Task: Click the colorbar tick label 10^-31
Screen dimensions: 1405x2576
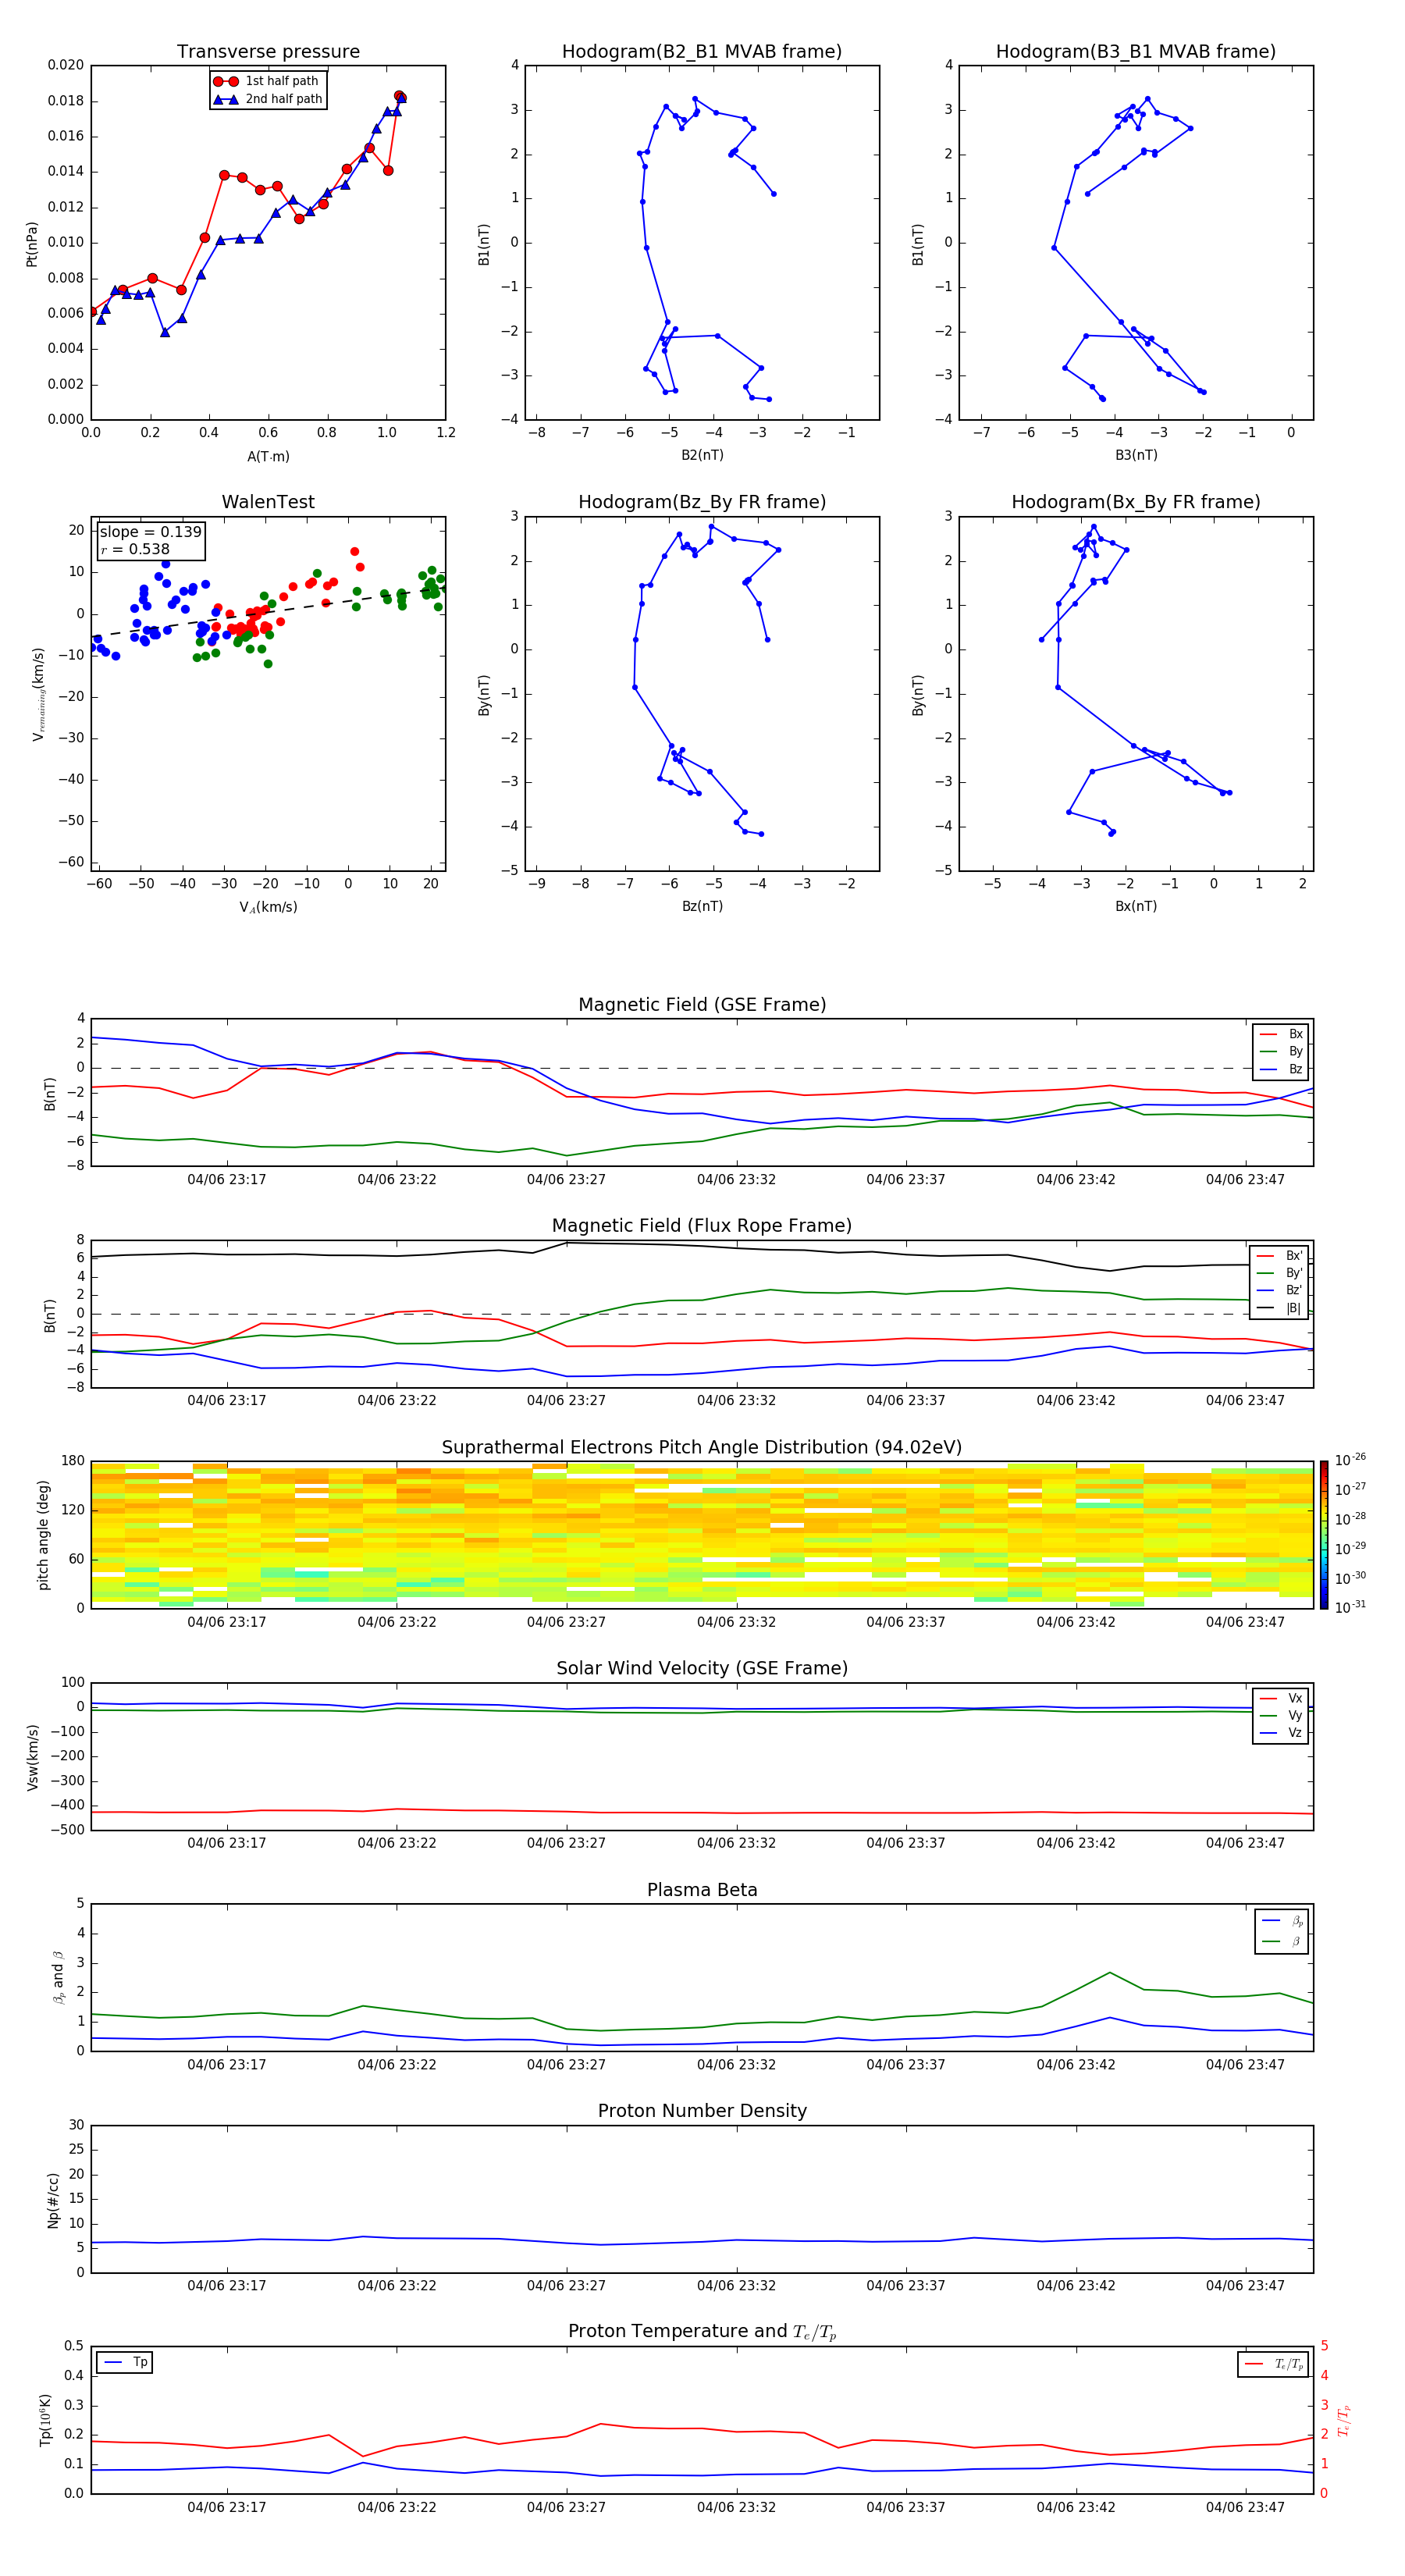Action: coord(1350,1607)
